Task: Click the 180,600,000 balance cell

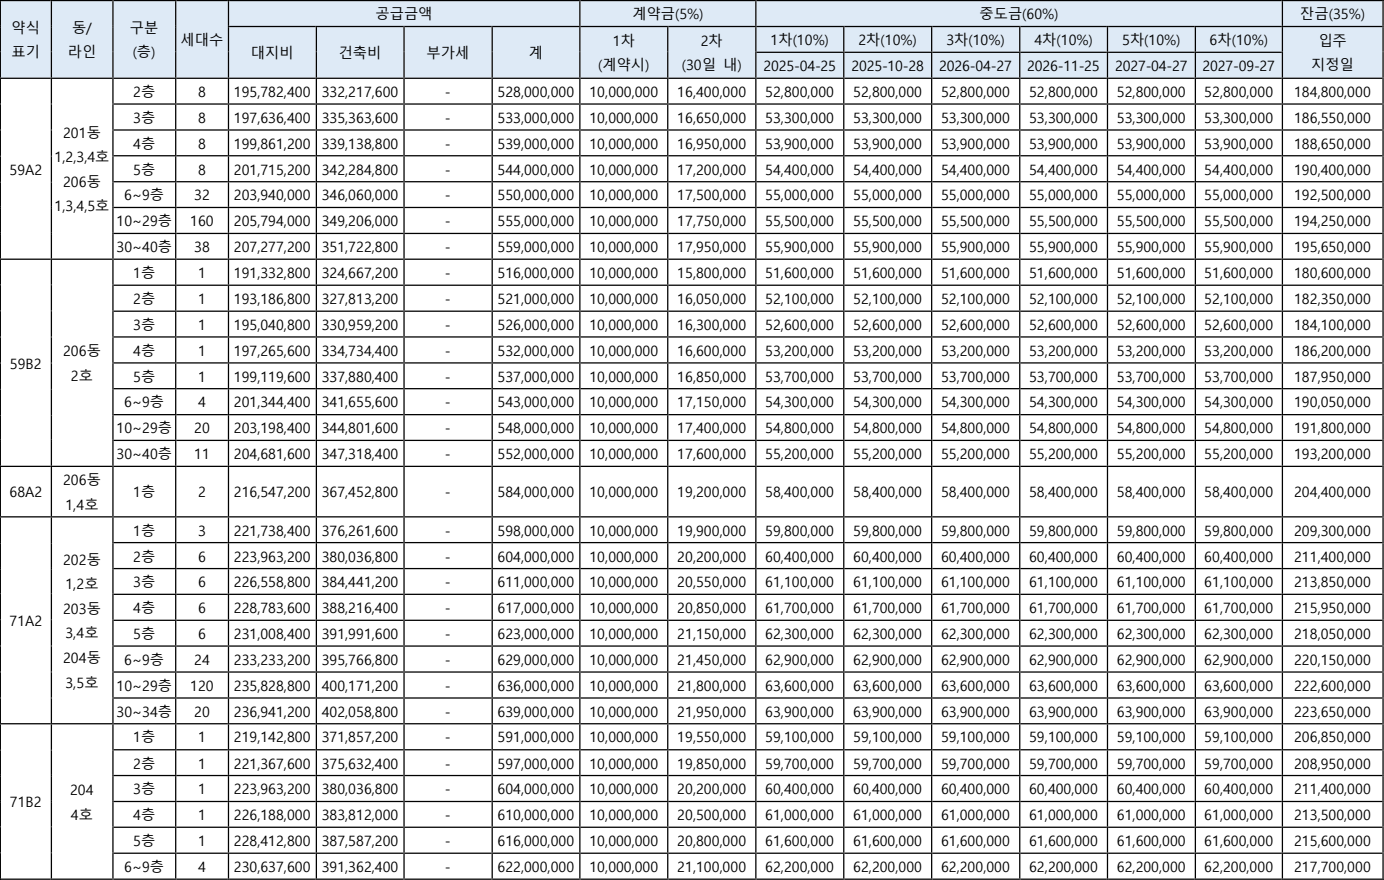Action: coord(1332,271)
